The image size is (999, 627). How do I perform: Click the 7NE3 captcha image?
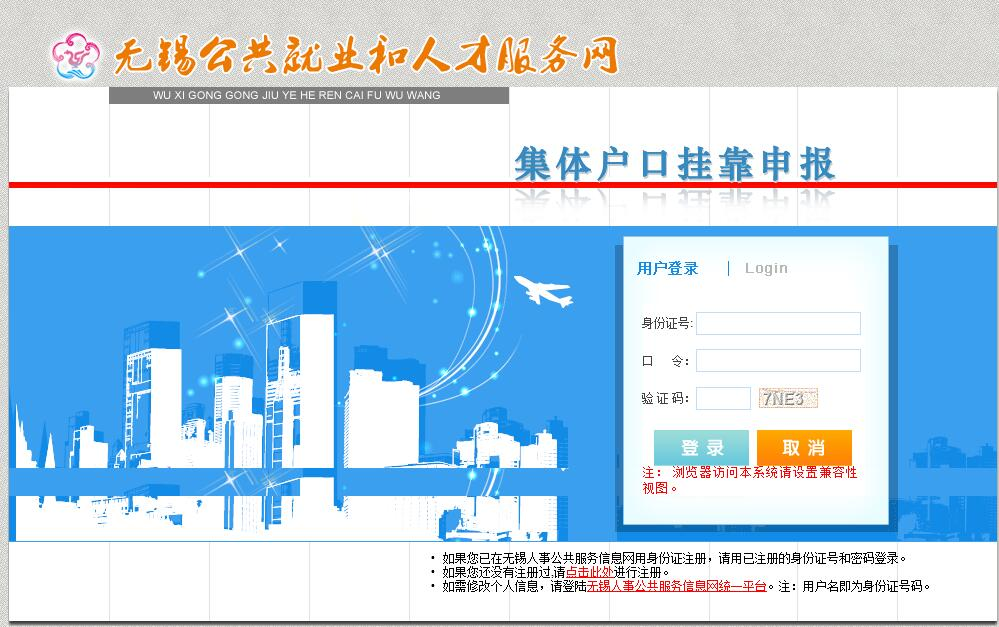[788, 399]
